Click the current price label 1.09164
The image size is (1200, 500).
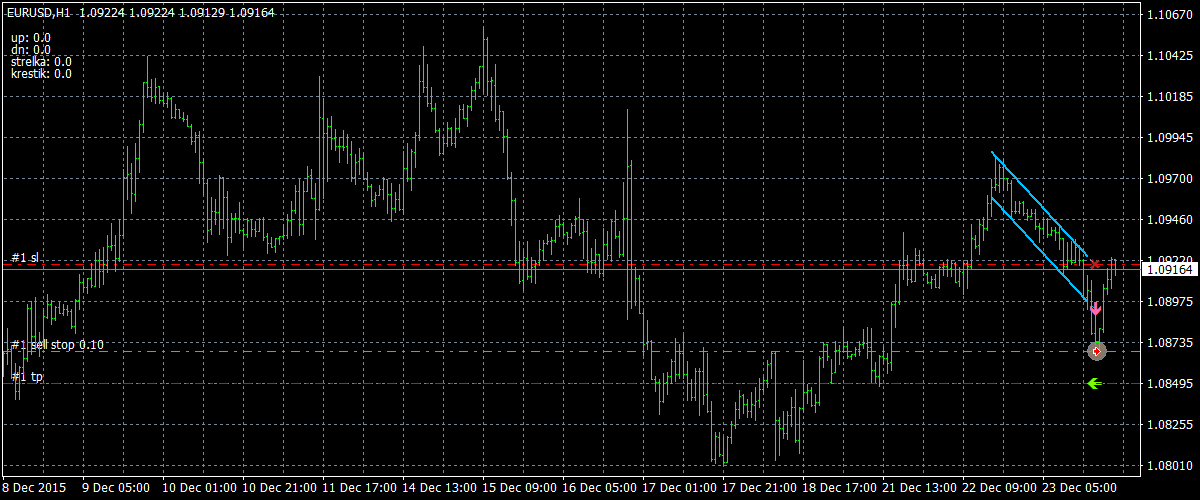(1170, 269)
